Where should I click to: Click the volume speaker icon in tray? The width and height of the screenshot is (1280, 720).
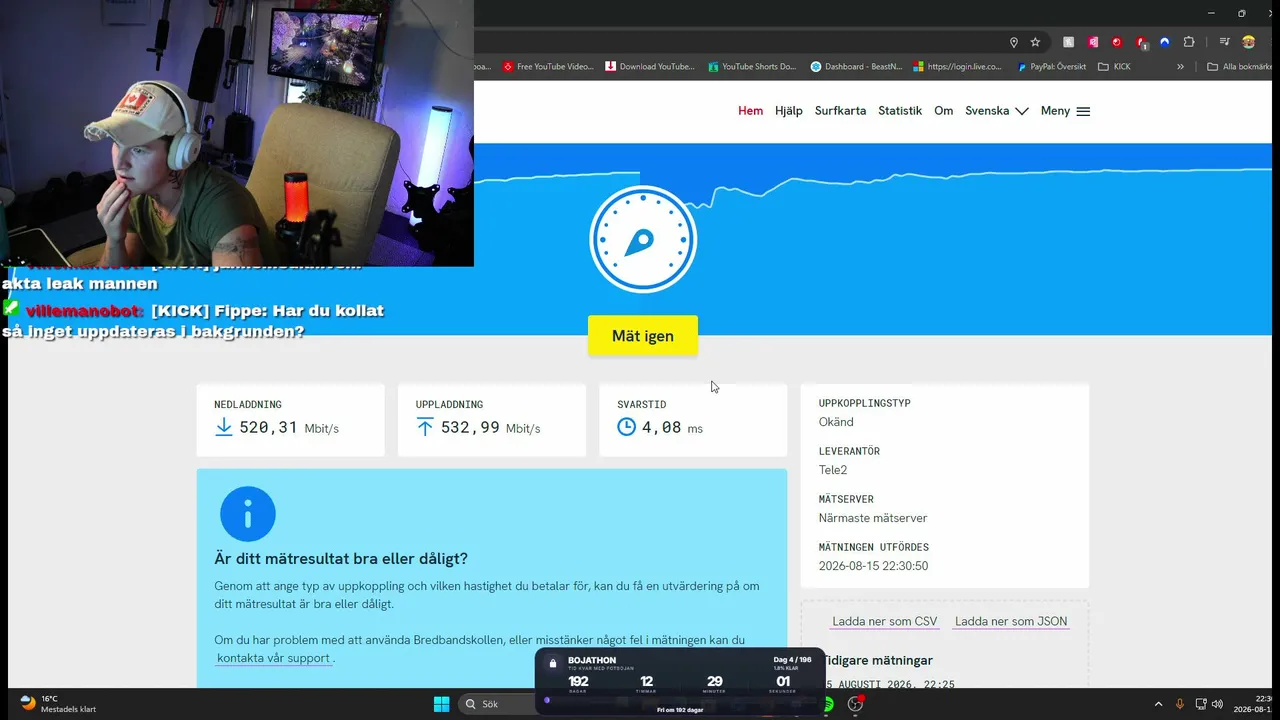coord(1217,704)
